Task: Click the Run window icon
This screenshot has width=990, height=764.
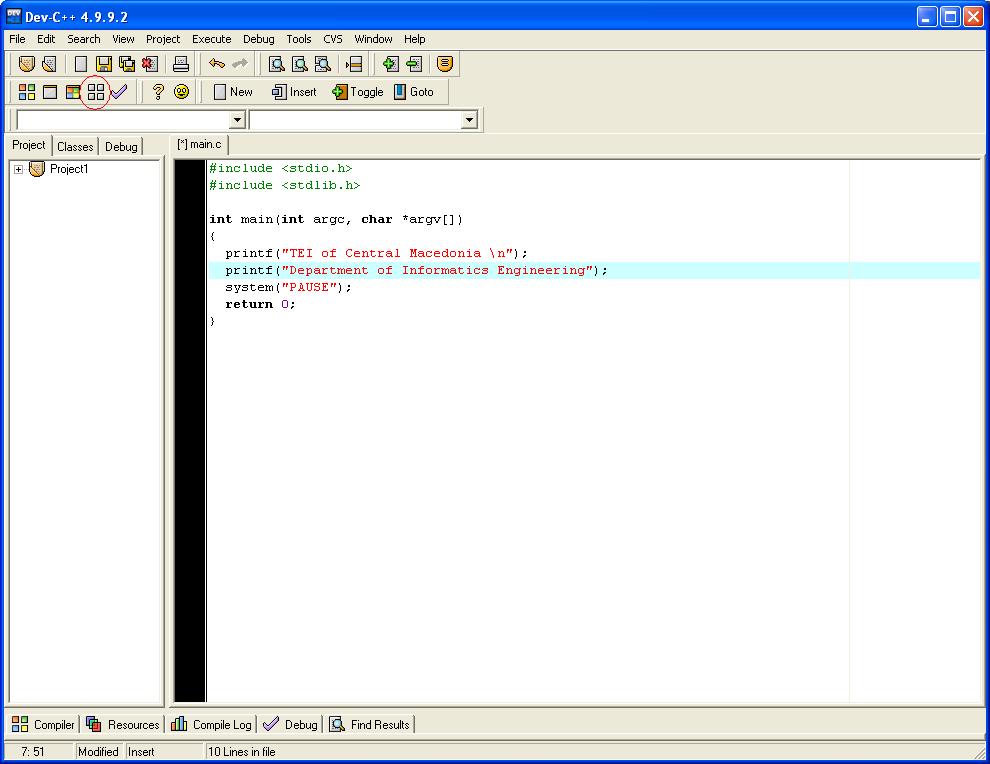Action: point(50,92)
